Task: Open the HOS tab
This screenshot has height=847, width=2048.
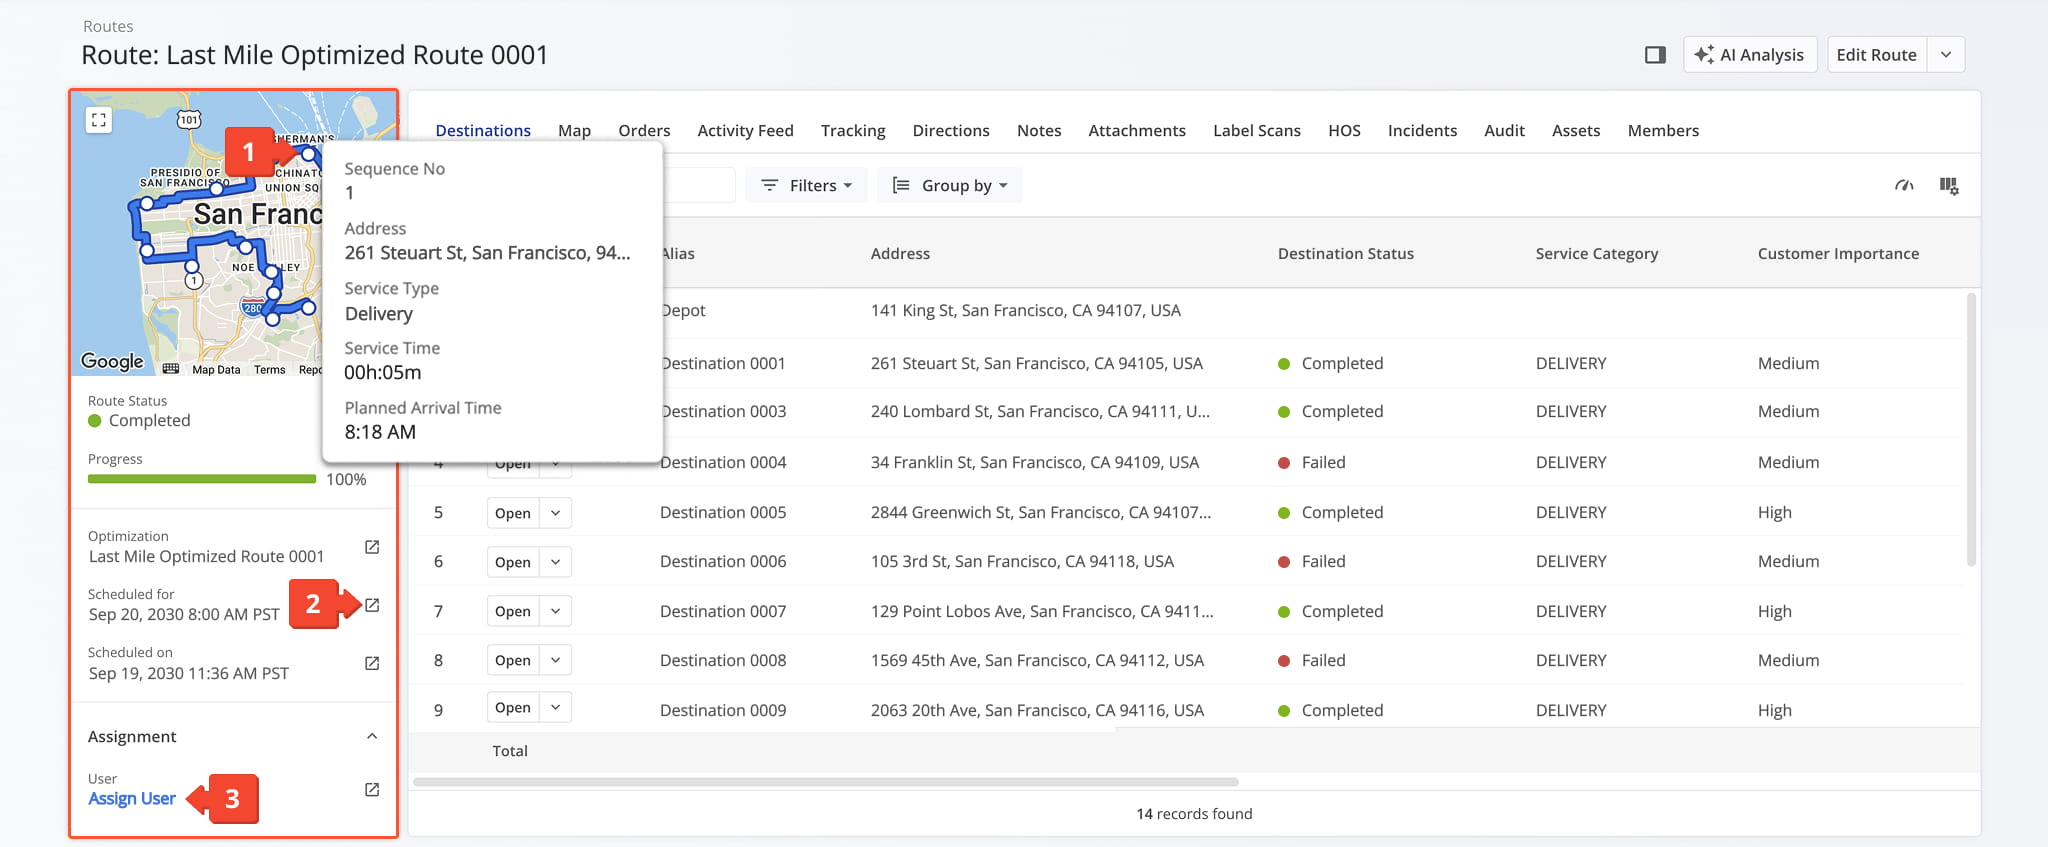Action: (x=1344, y=131)
